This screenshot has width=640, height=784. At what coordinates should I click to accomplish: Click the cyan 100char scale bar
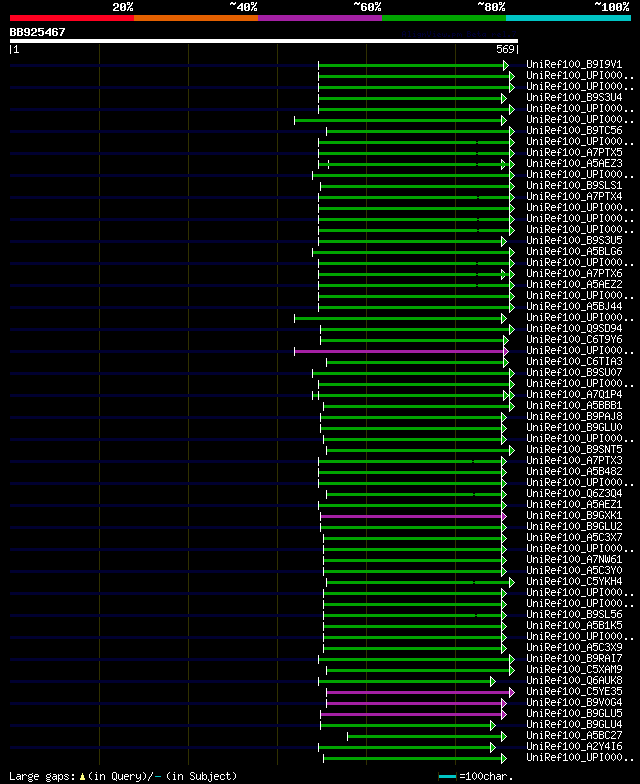click(448, 776)
